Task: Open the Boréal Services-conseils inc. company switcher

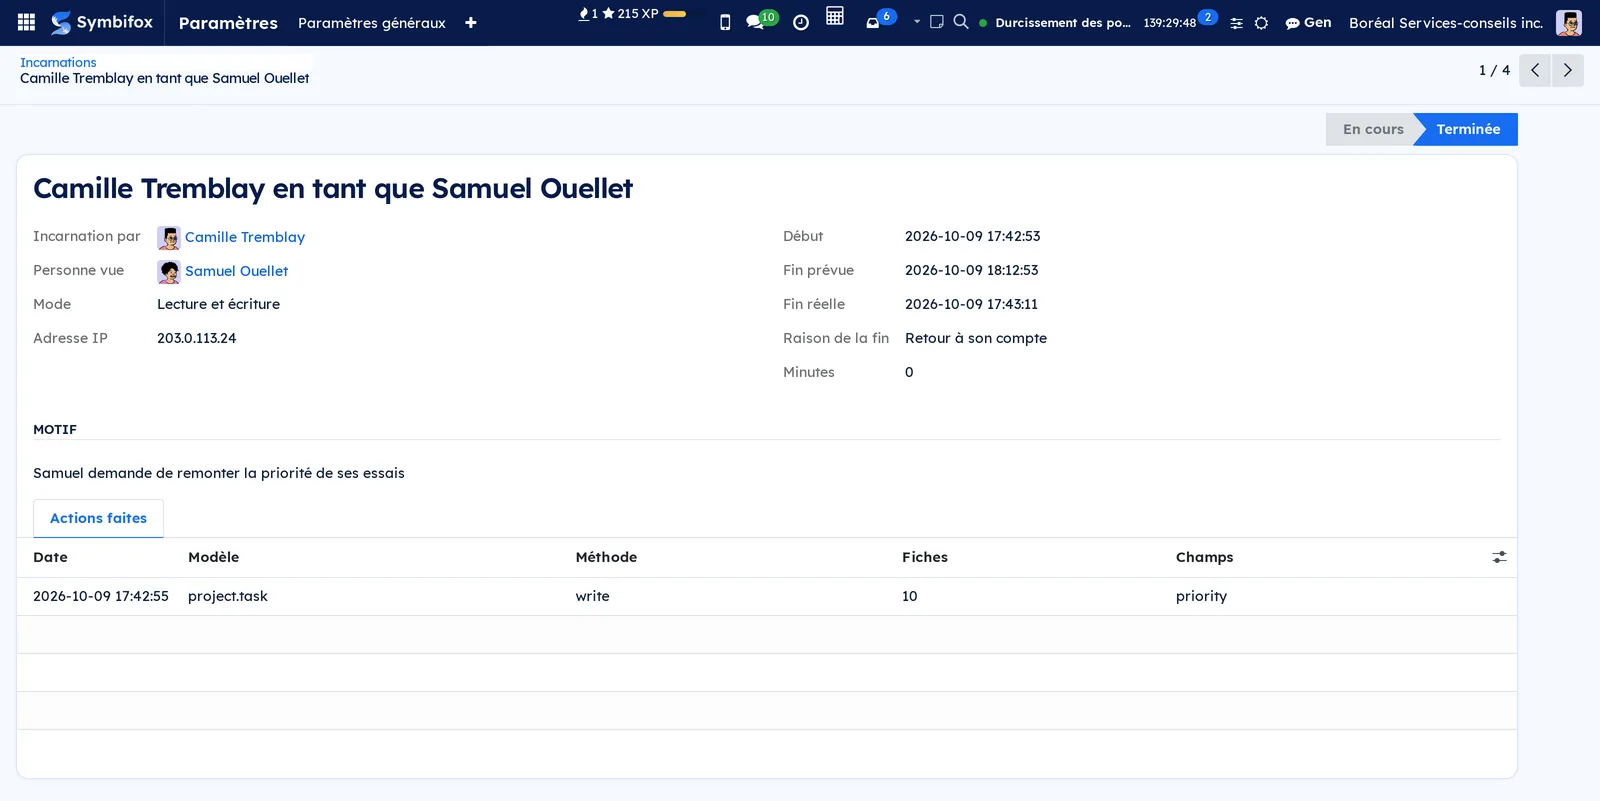Action: coord(1446,22)
